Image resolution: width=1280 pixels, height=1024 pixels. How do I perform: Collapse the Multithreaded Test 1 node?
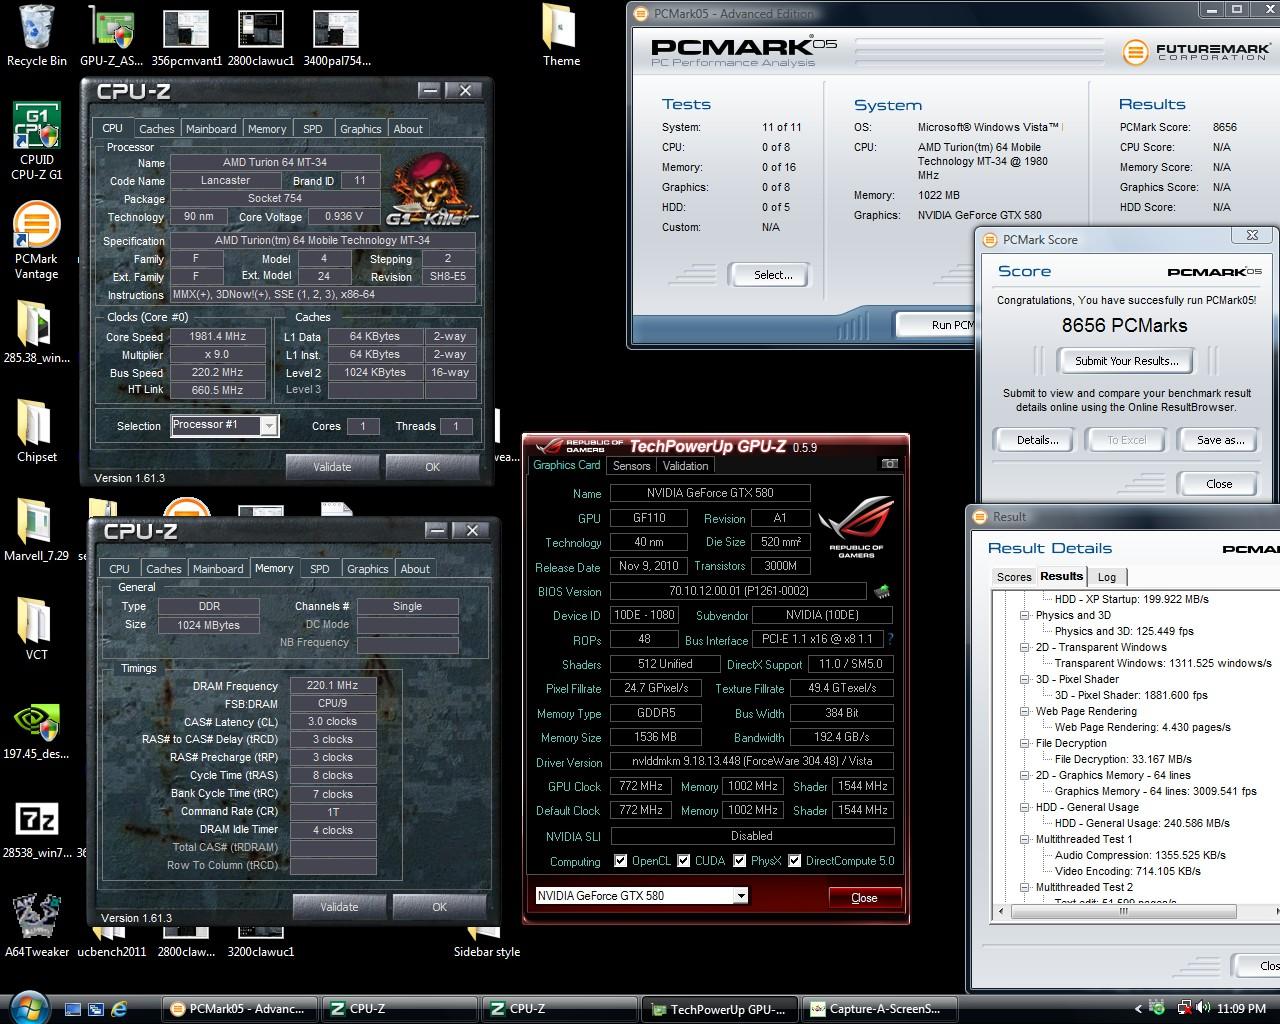click(1025, 839)
